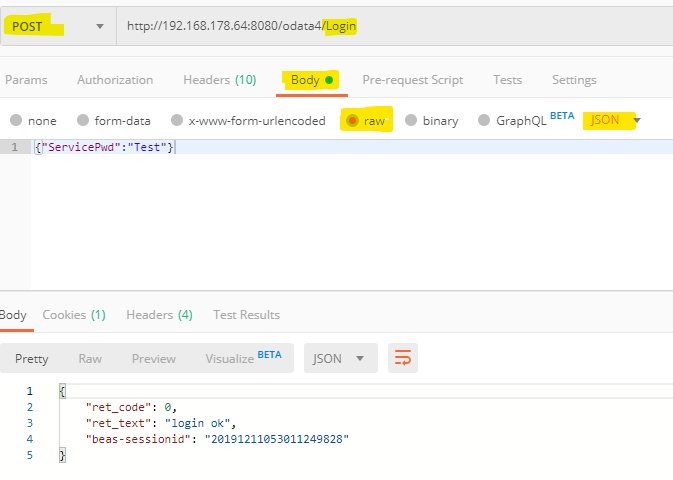Screen dimensions: 673x480
Task: Open the POST method dropdown
Action: (57, 26)
